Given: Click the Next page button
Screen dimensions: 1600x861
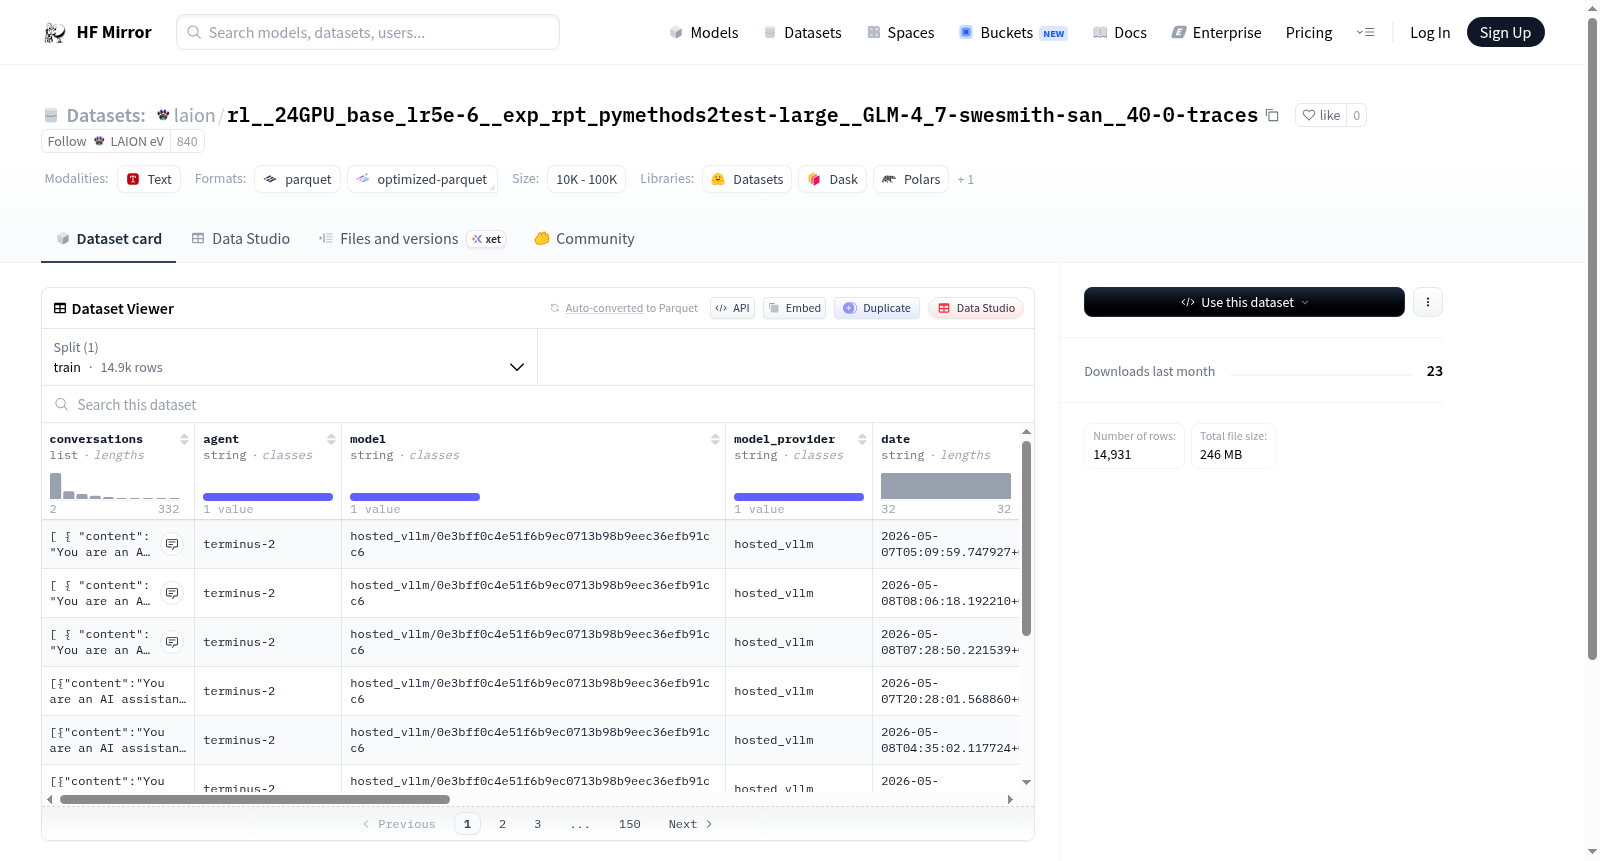Looking at the screenshot, I should click(x=690, y=824).
